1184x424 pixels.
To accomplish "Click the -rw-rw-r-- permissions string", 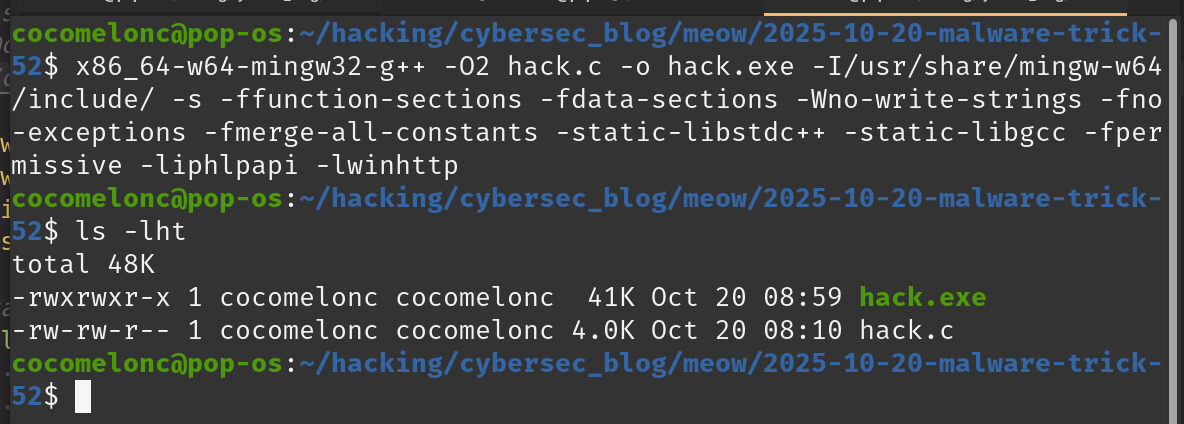I will point(86,330).
